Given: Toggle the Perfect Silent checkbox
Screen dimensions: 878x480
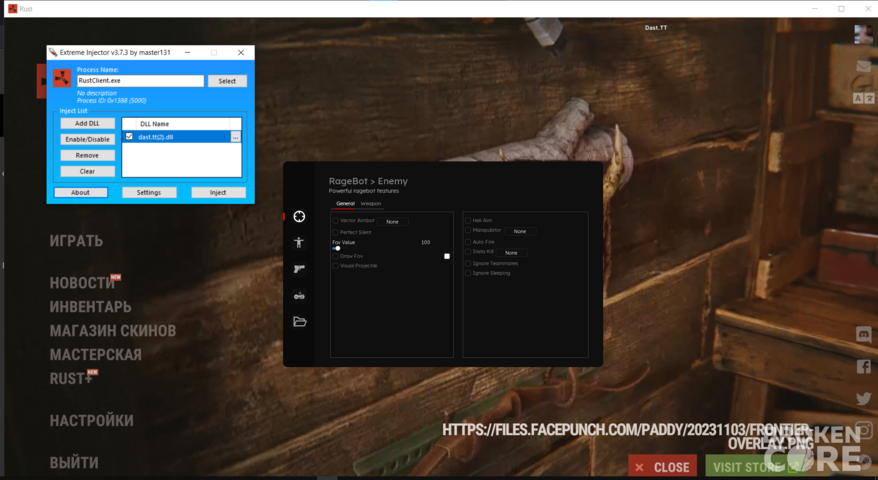Looking at the screenshot, I should coord(335,232).
